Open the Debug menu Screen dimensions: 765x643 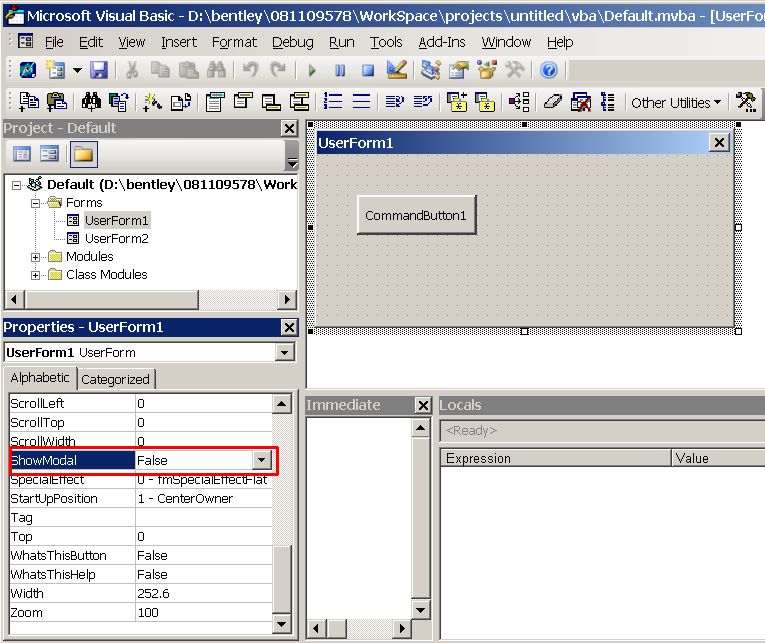[293, 42]
